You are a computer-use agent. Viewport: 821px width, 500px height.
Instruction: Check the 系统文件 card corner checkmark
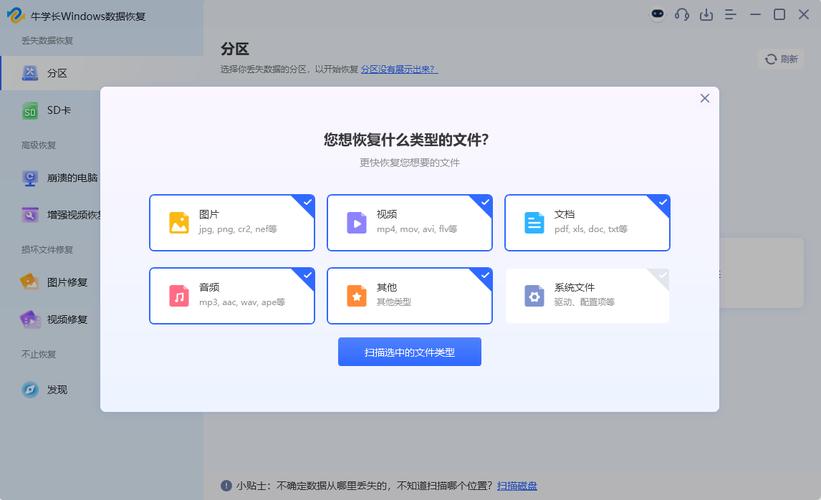click(x=662, y=275)
